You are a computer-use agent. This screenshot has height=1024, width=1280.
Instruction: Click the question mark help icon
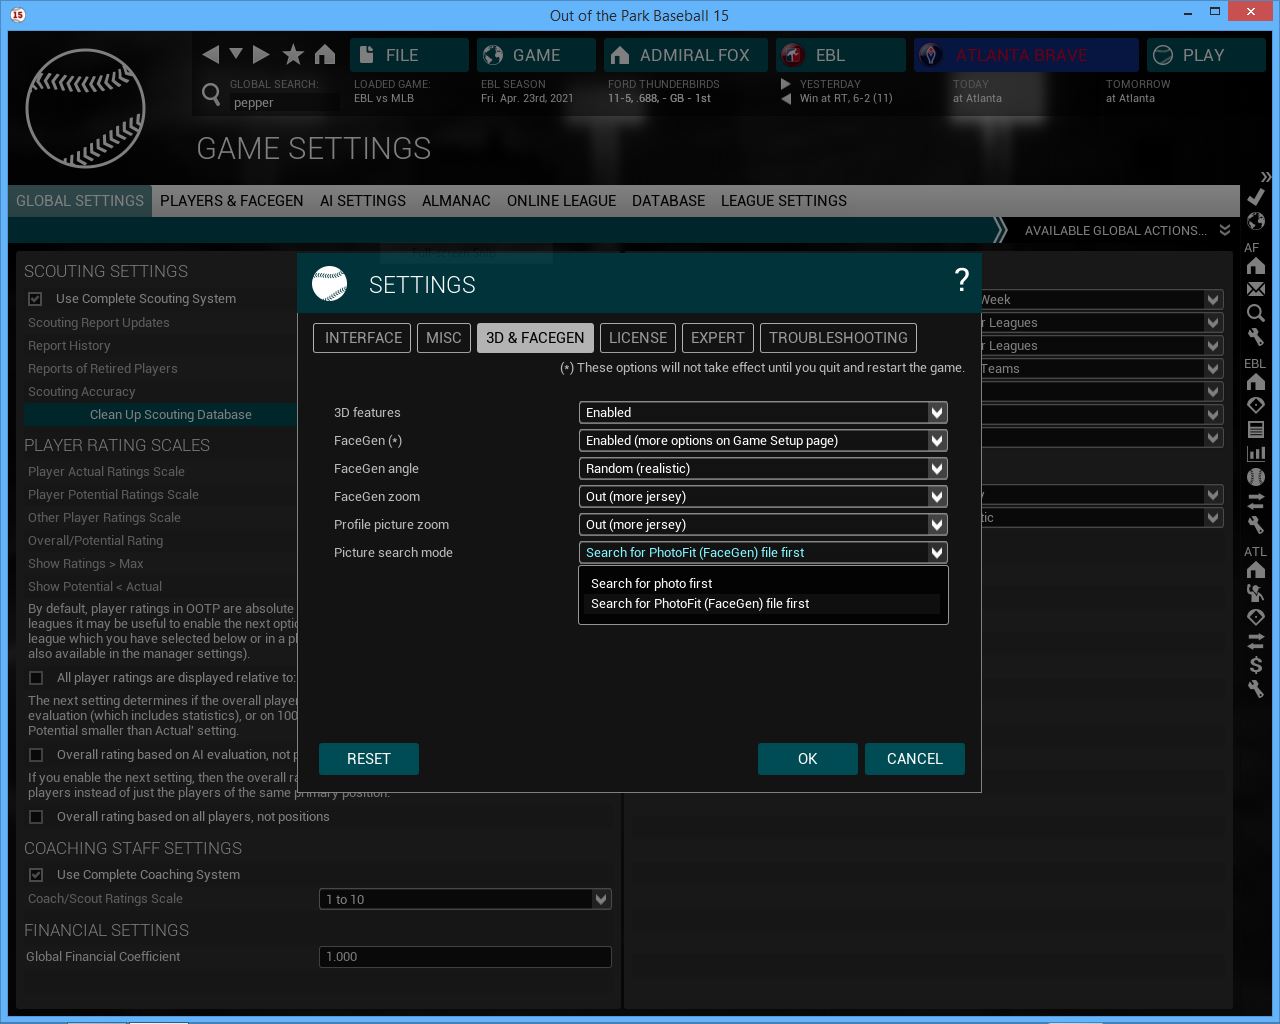(961, 281)
